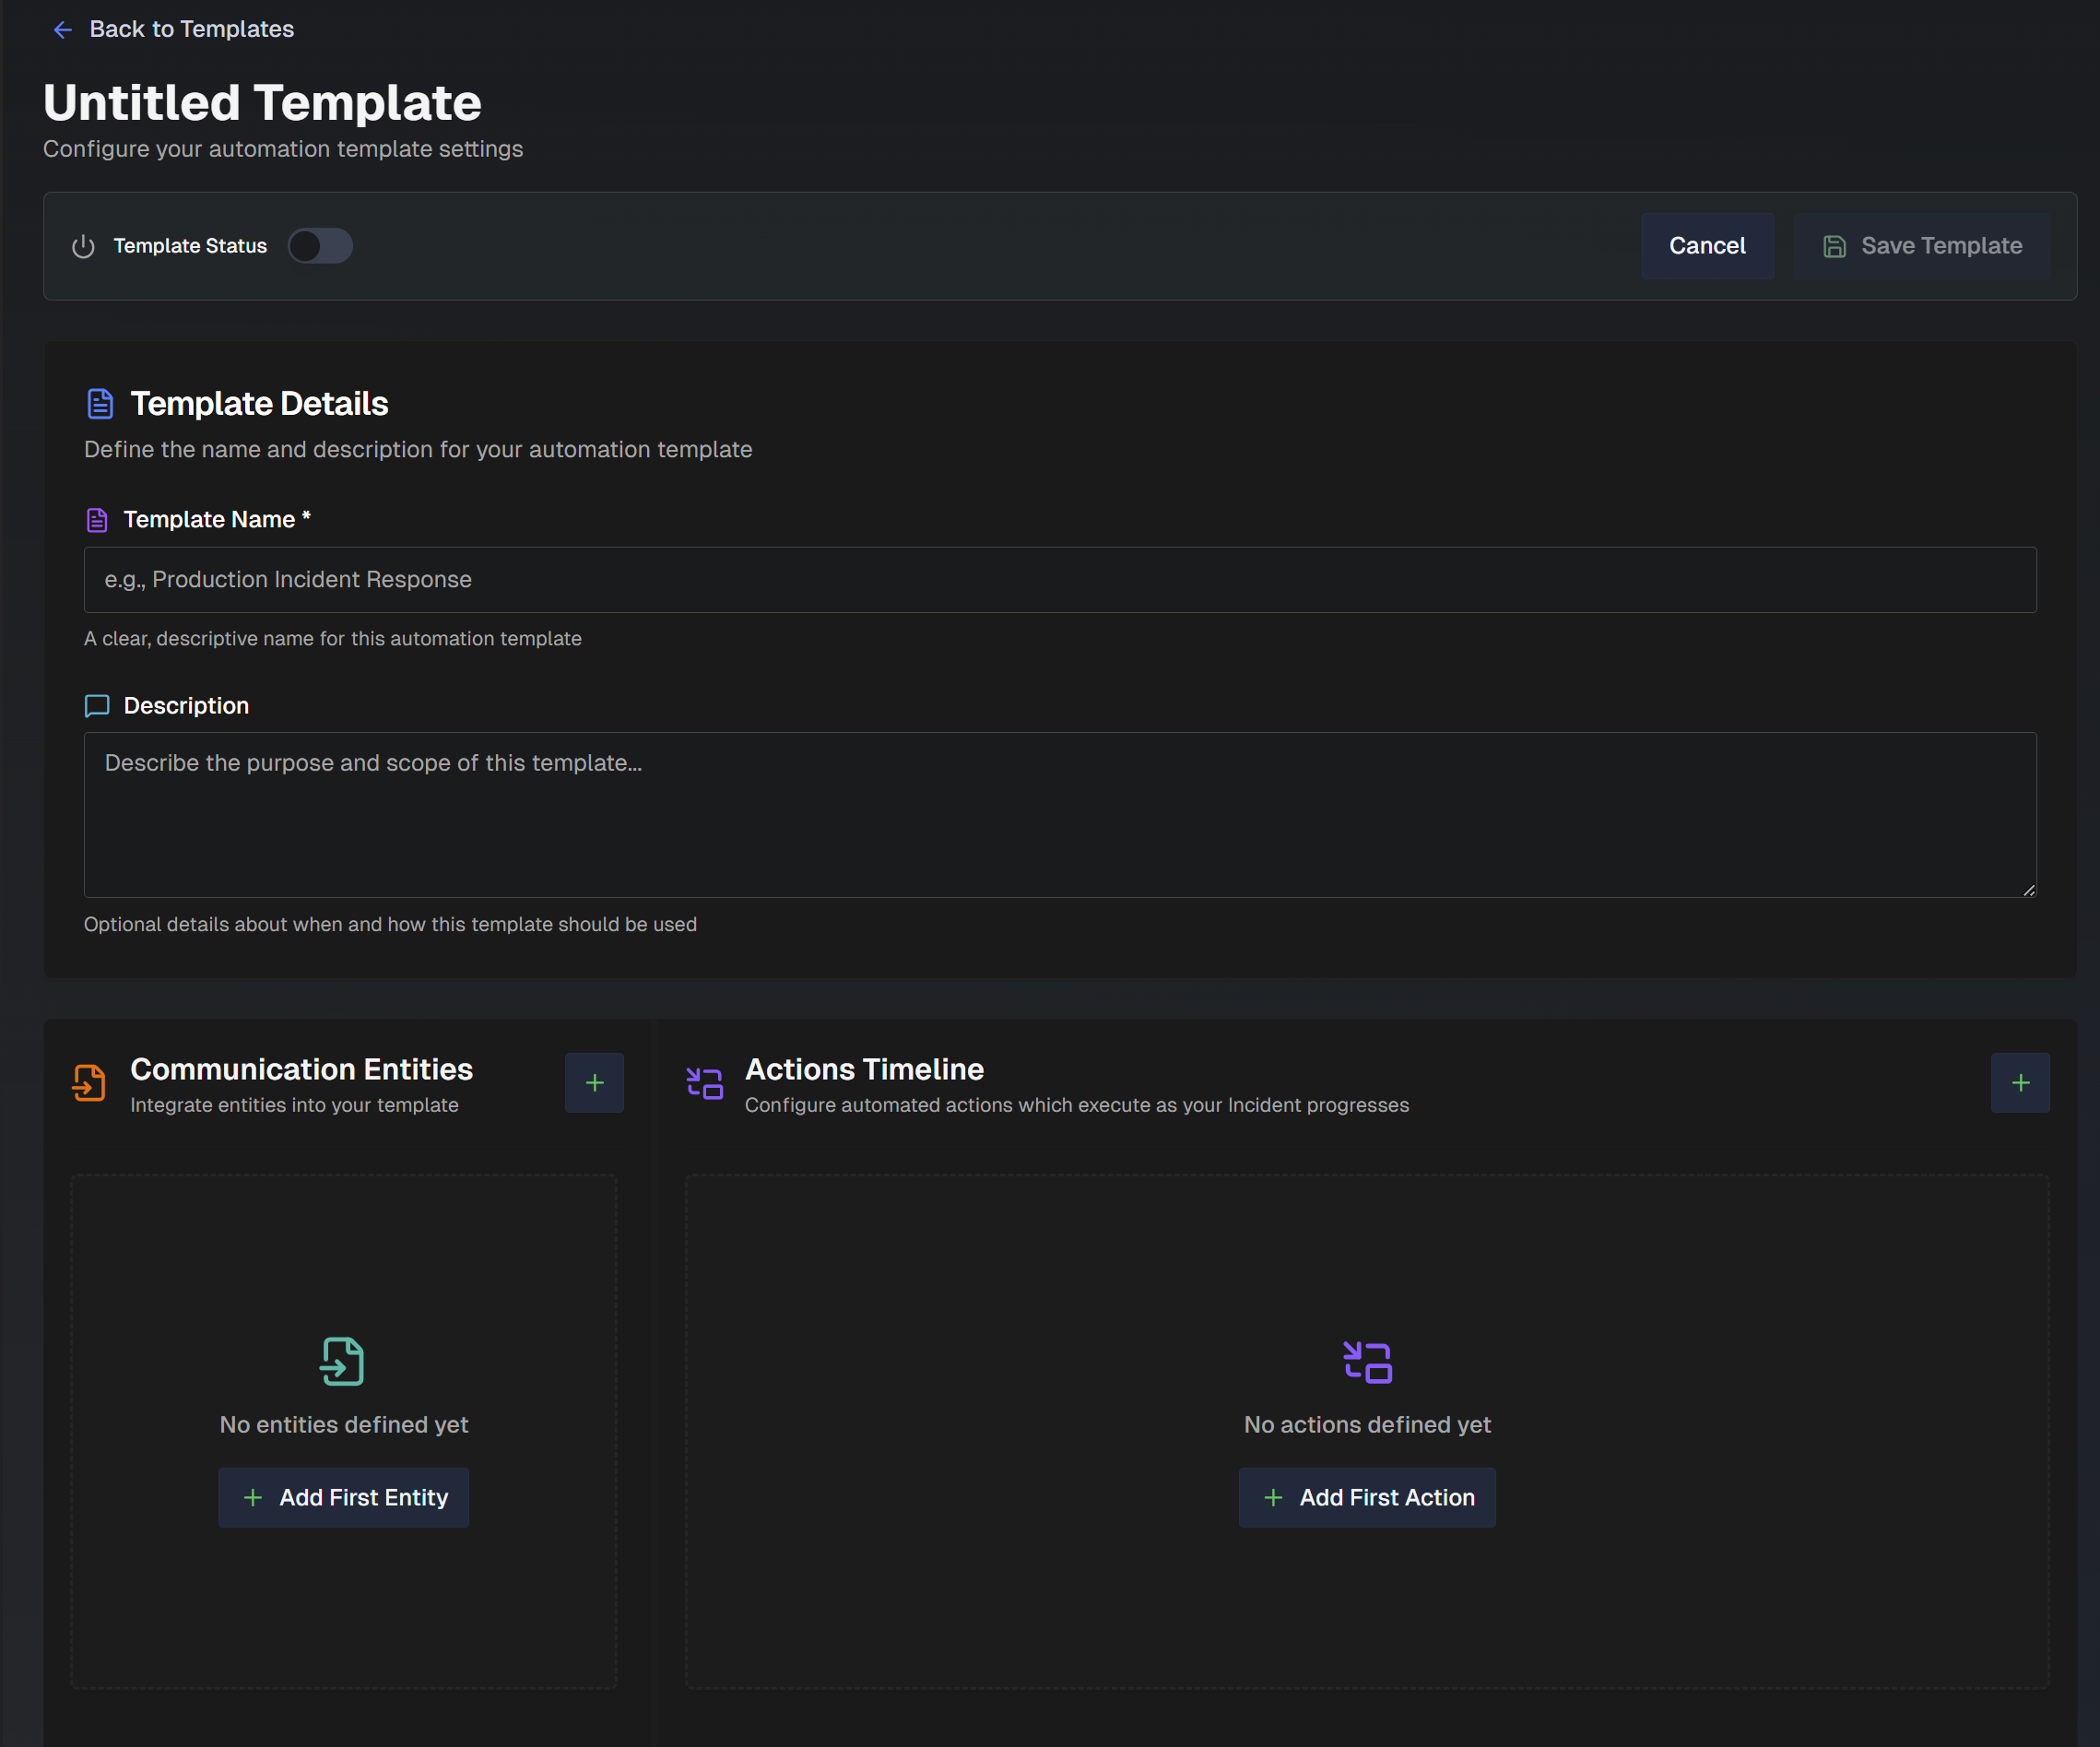Open the Back to Templates link

point(192,29)
